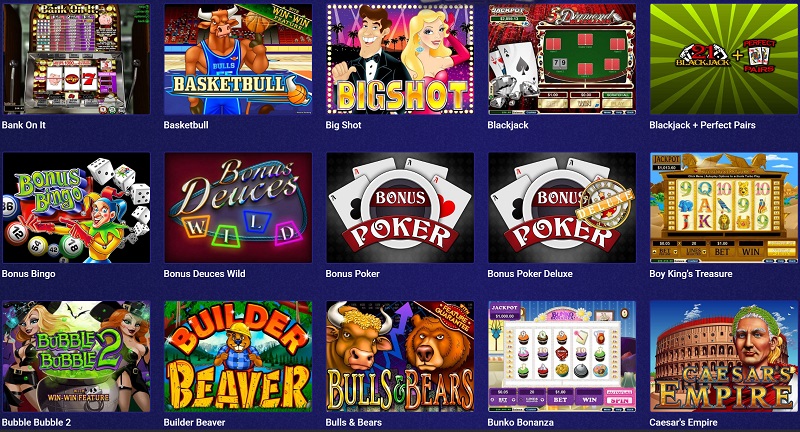Launch the Bonus Poker Deluxe thumbnail

point(562,208)
